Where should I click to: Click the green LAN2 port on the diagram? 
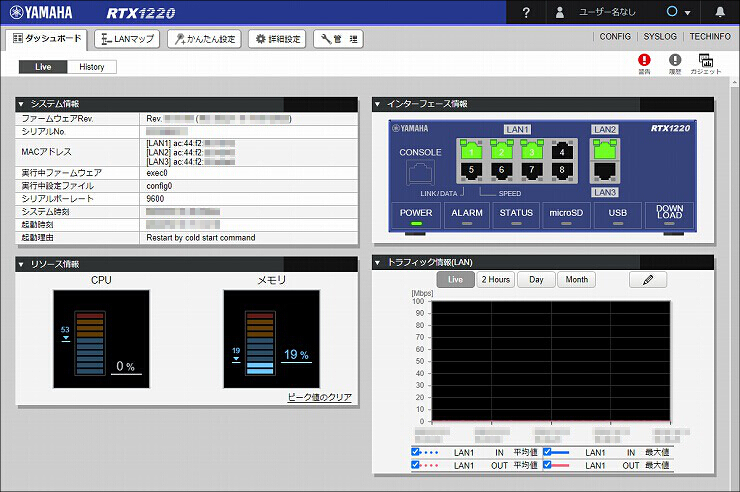click(605, 150)
